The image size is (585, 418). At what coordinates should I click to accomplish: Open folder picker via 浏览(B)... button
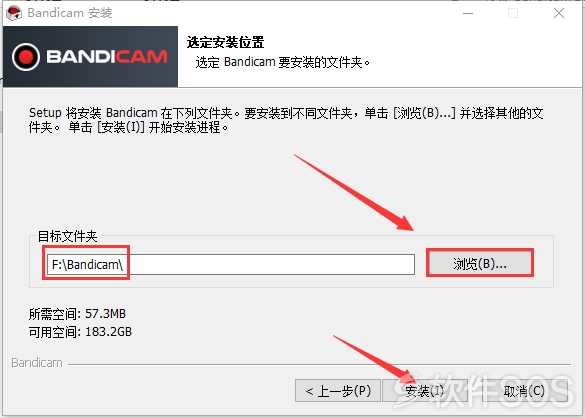tap(480, 263)
